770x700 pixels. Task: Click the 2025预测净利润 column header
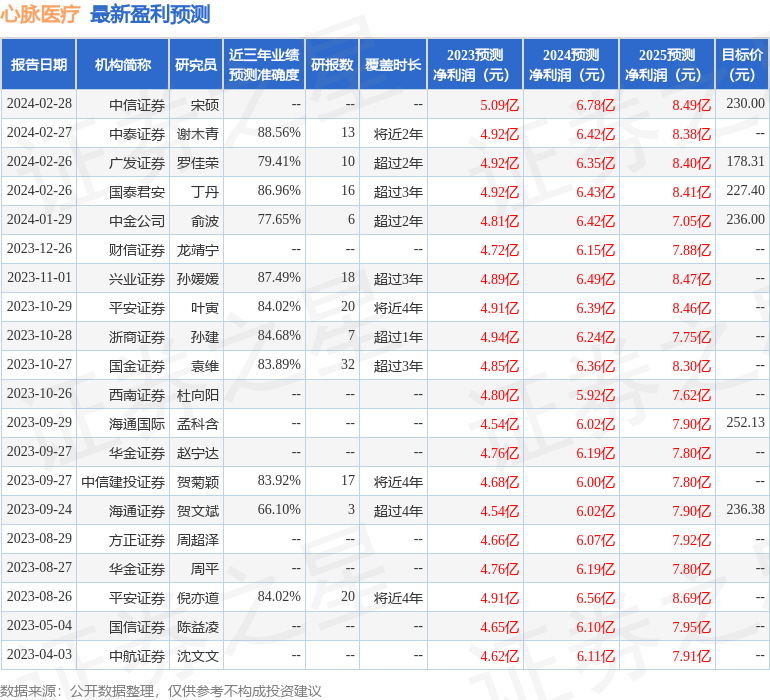pyautogui.click(x=667, y=64)
